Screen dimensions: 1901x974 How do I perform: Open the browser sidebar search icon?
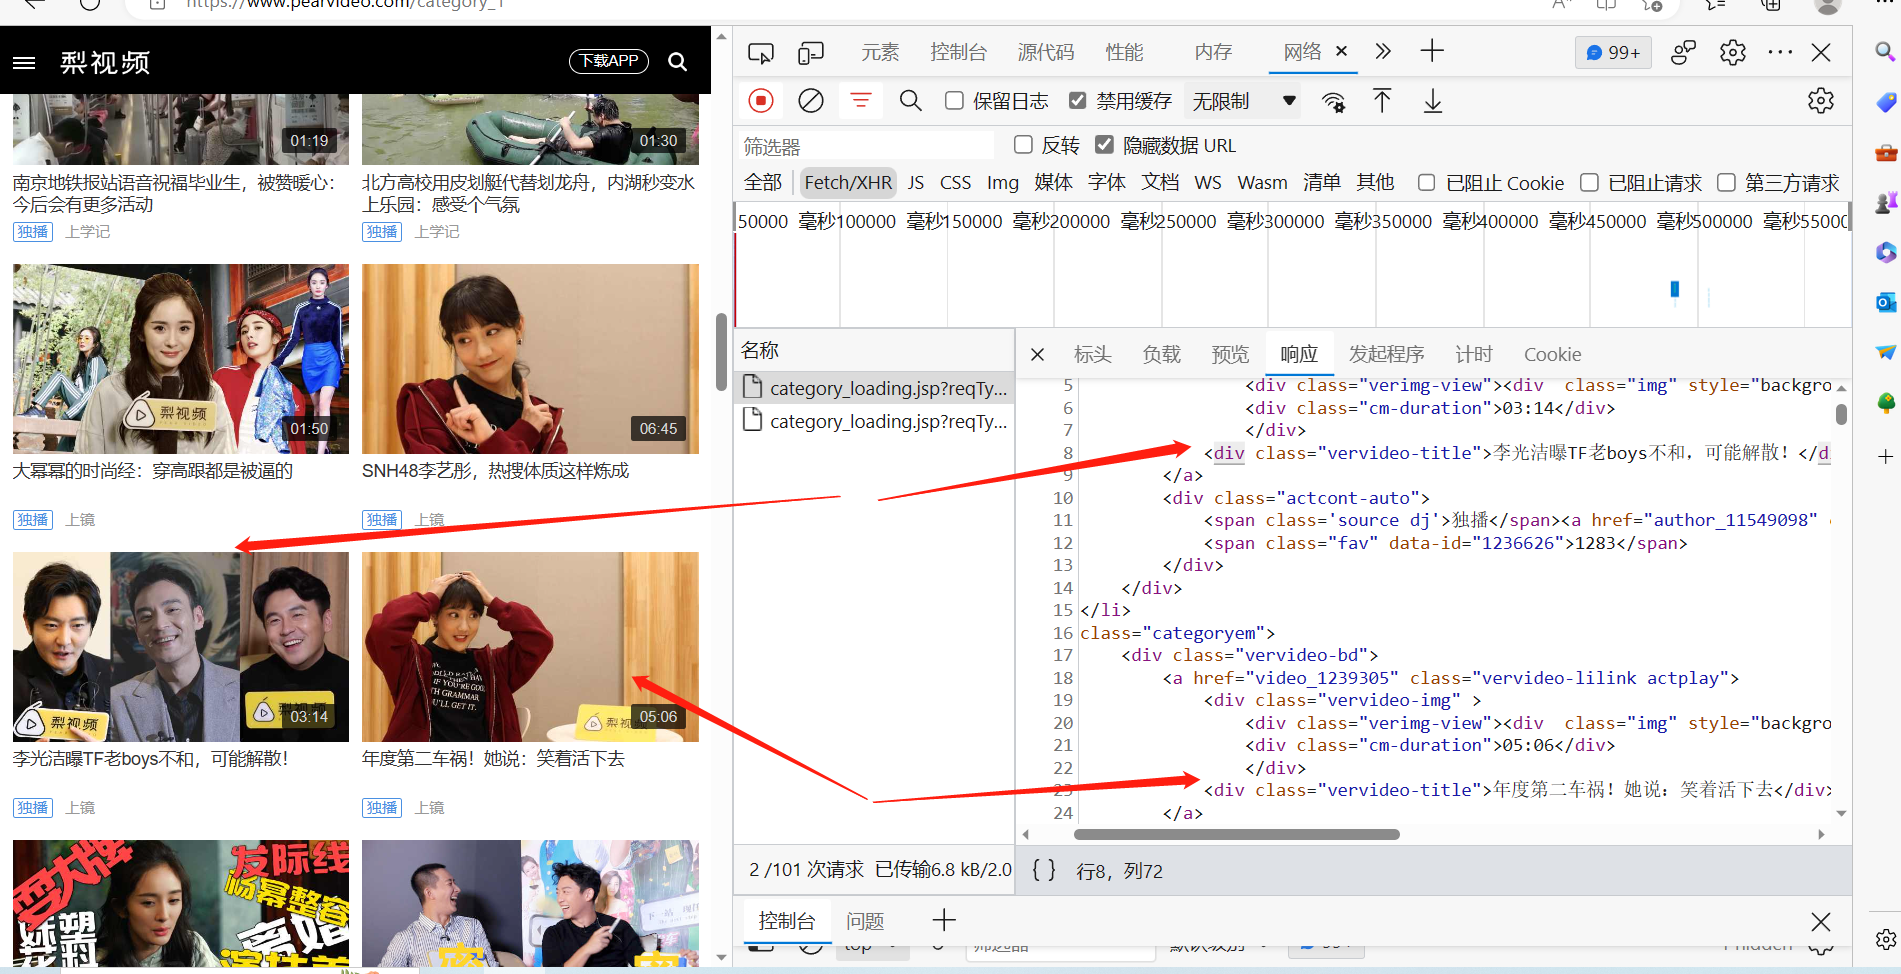point(1885,51)
